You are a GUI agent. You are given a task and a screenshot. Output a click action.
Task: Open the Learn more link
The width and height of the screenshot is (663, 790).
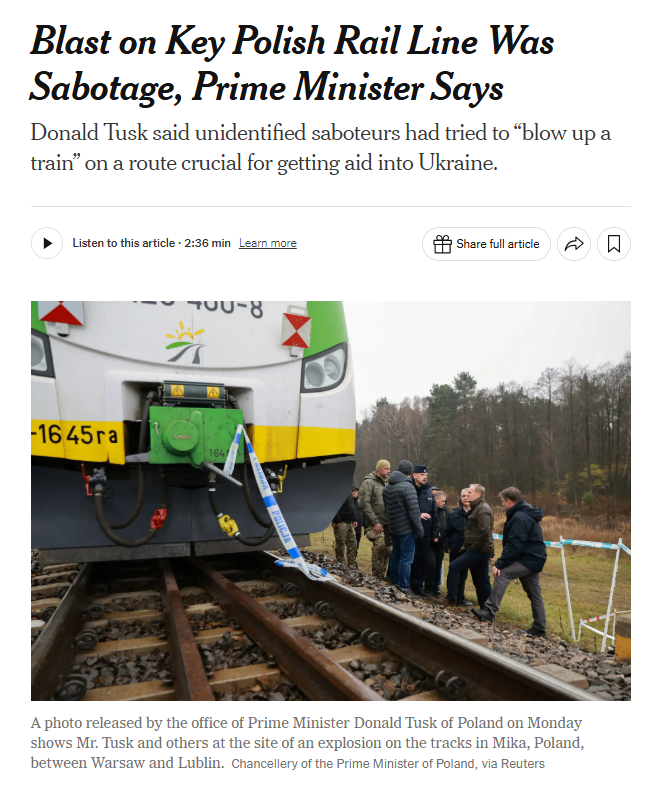click(x=268, y=243)
